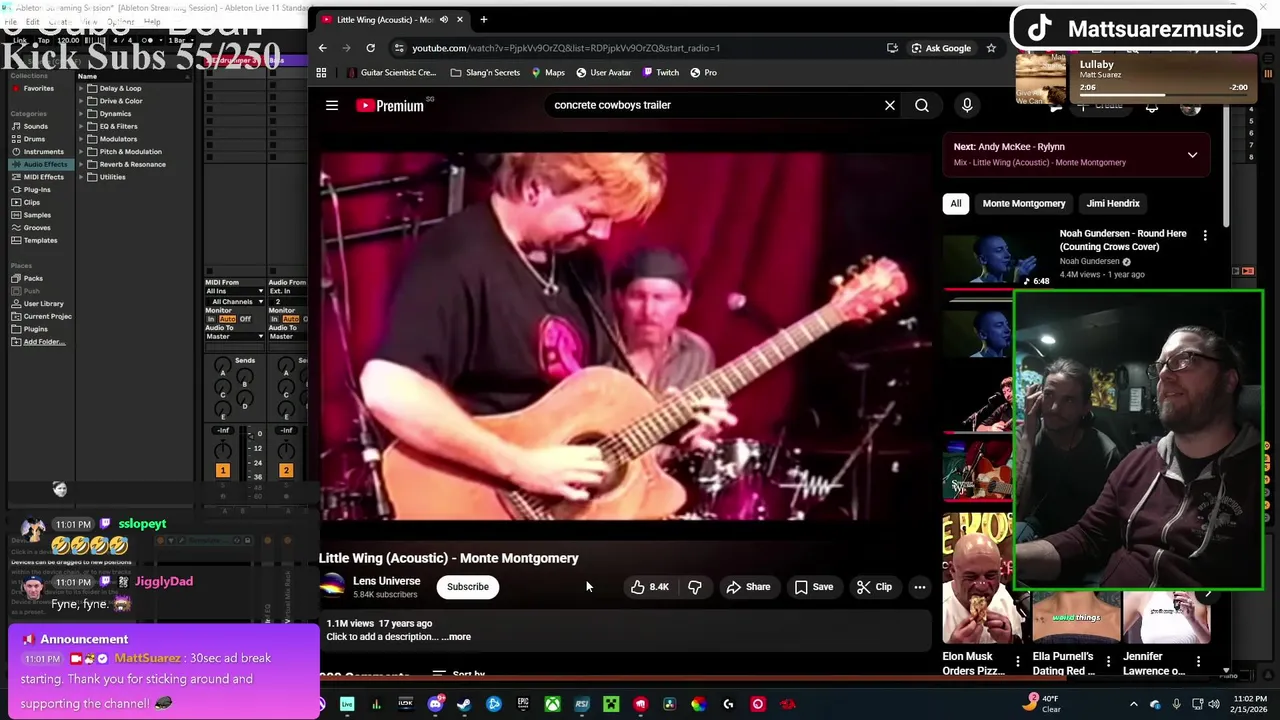This screenshot has height=720, width=1280.
Task: Open Guitar Scientist bookmark
Action: (x=391, y=72)
